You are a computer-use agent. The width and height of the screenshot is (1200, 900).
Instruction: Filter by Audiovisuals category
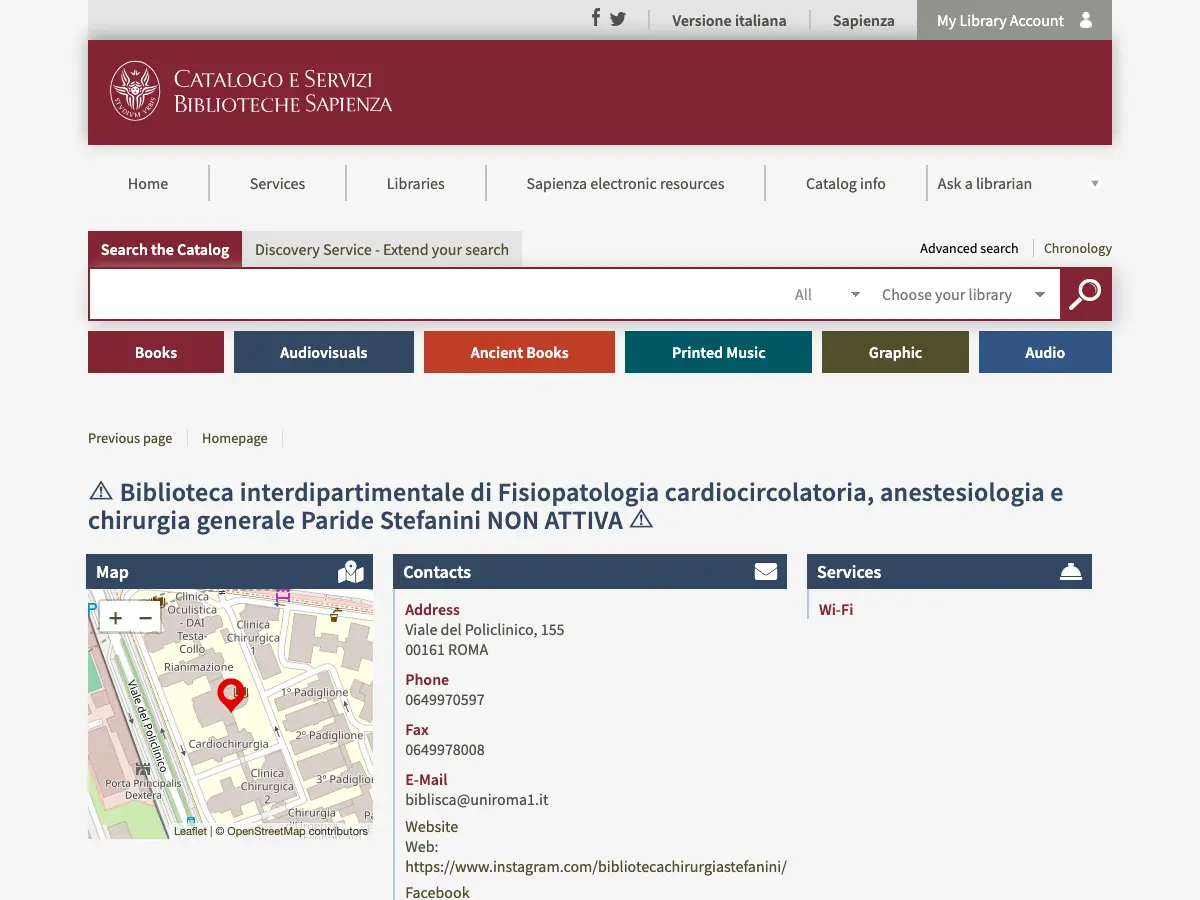(x=324, y=352)
